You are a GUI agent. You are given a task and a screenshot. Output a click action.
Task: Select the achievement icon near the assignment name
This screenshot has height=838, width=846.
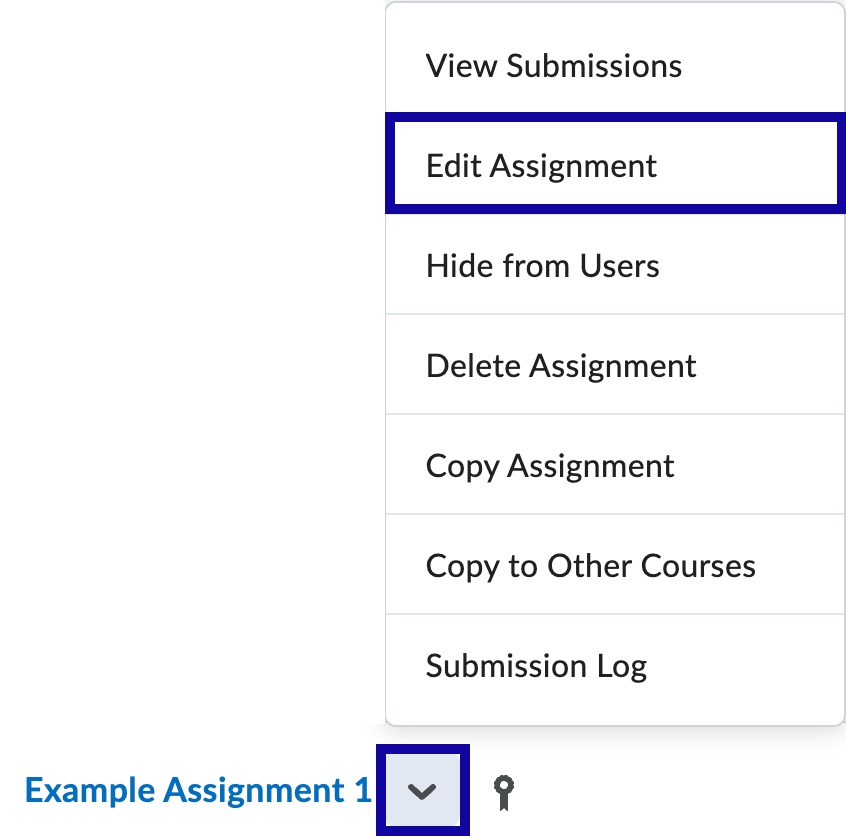click(503, 790)
